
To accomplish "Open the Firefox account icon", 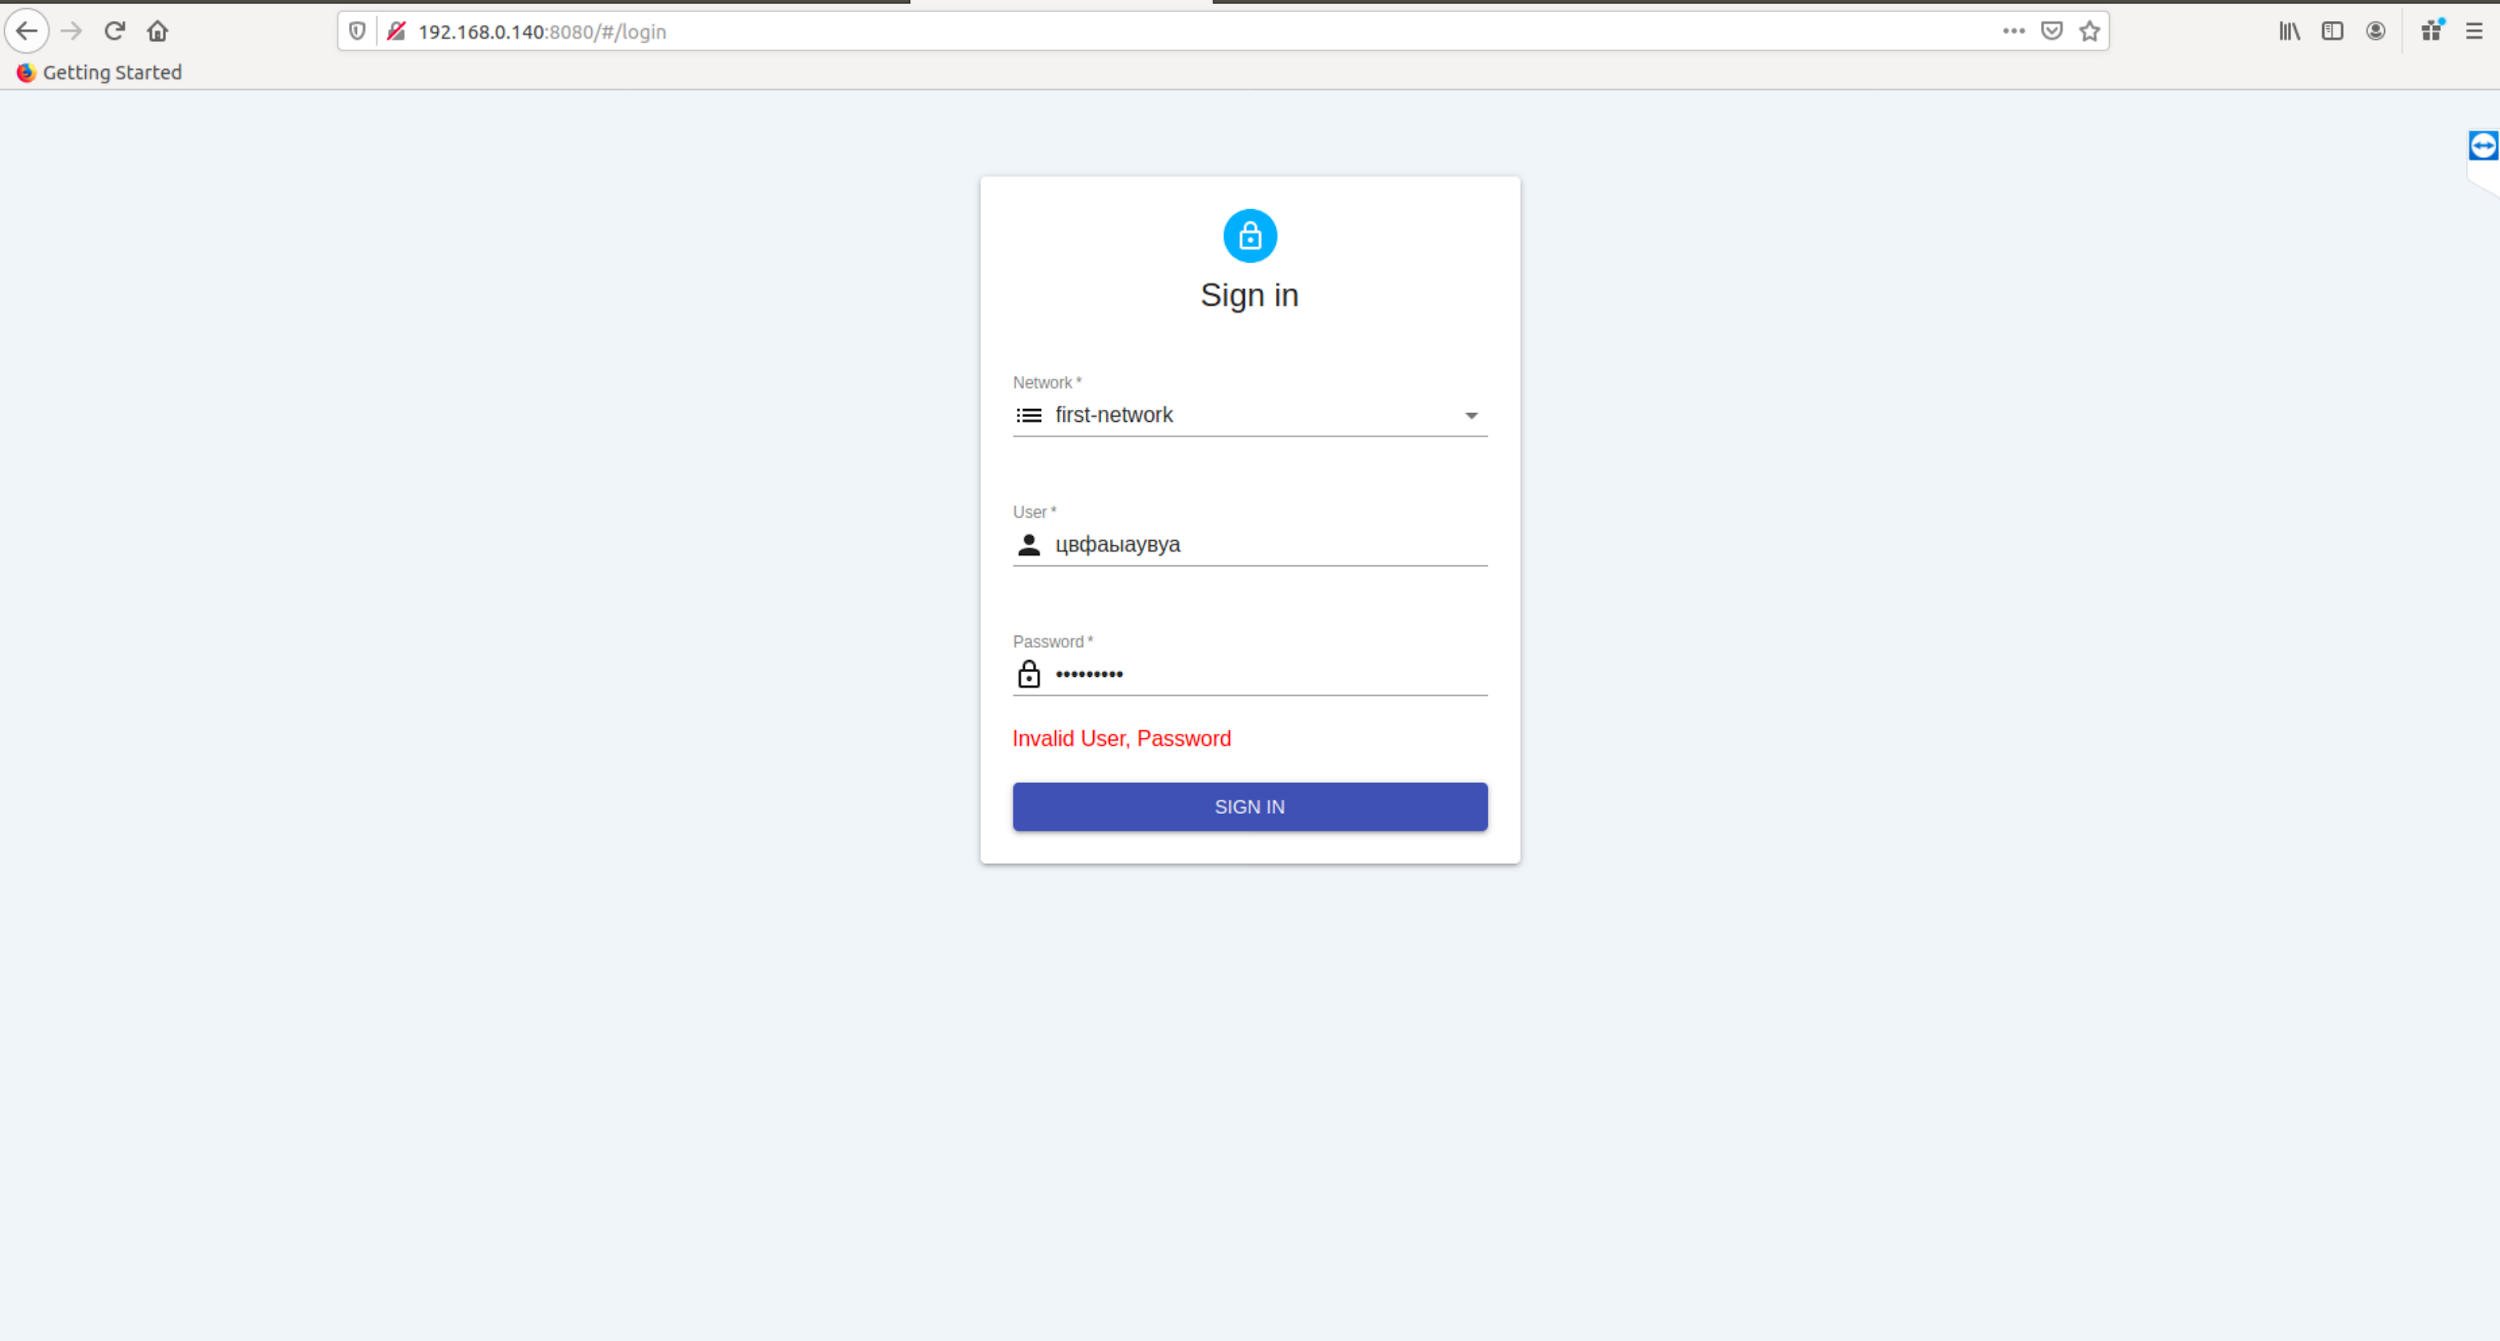I will tap(2376, 31).
